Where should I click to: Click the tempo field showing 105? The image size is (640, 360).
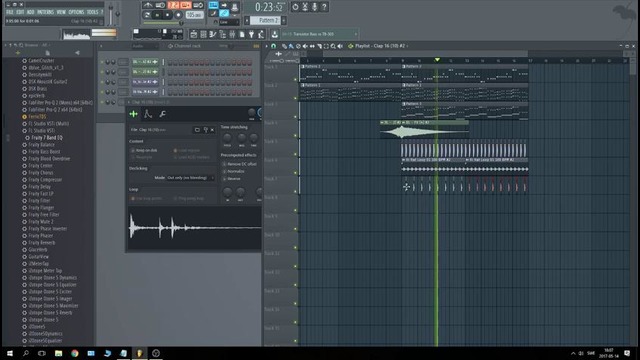(x=194, y=15)
